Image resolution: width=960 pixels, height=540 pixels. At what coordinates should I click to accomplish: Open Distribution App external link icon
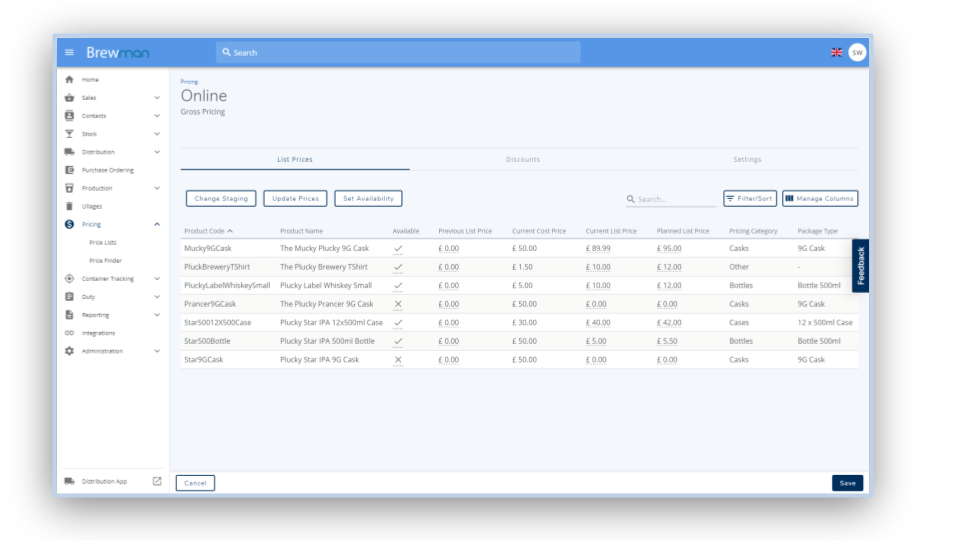157,481
